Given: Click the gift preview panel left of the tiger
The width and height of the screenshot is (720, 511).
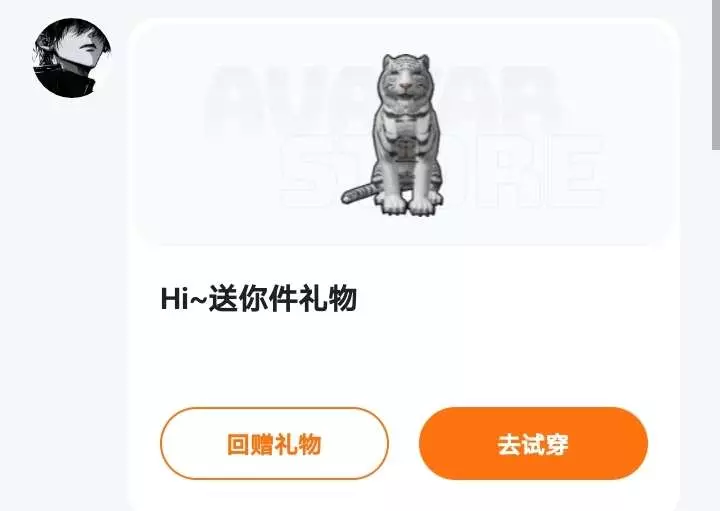Looking at the screenshot, I should tap(238, 133).
